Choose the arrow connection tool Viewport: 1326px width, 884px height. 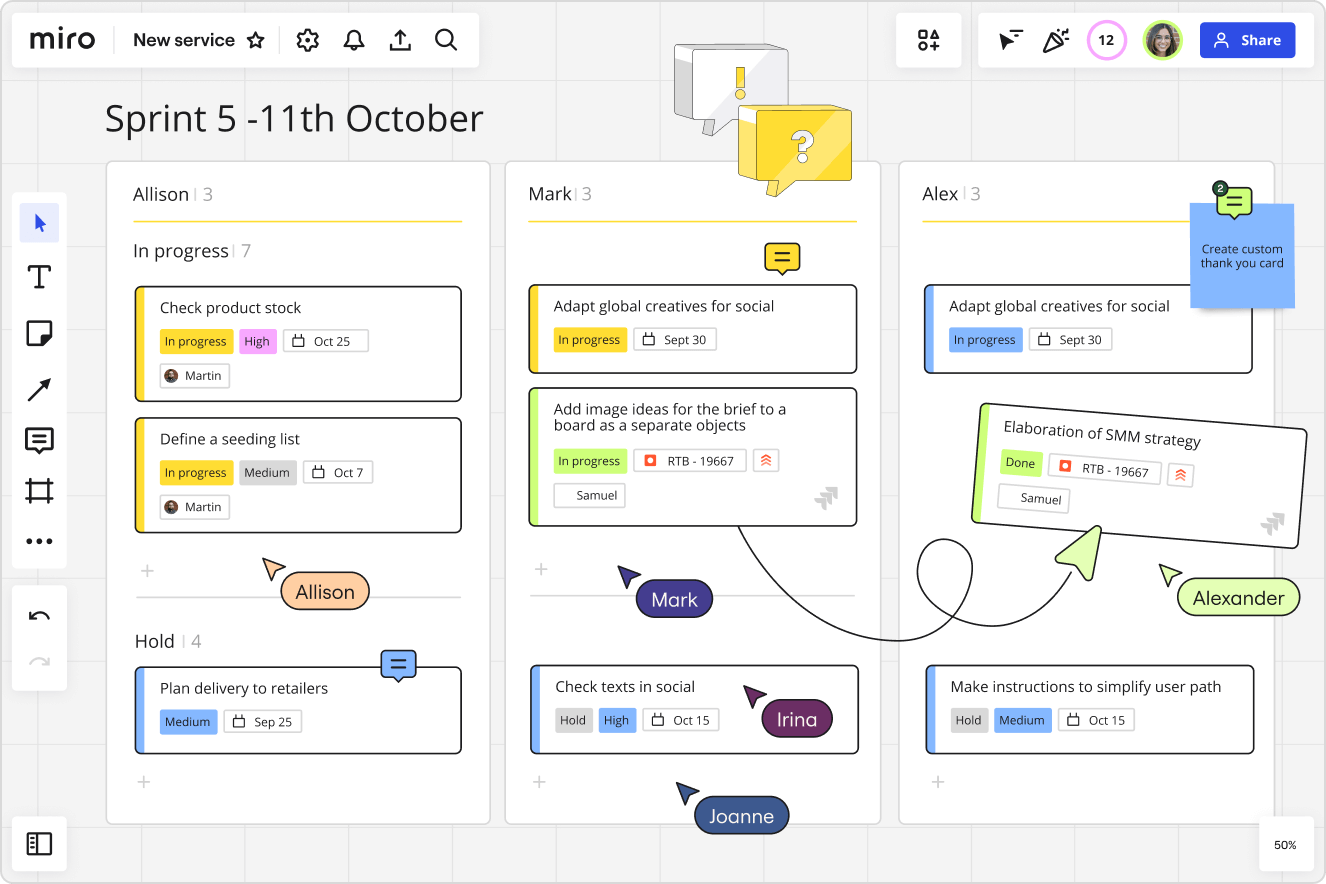coord(39,389)
